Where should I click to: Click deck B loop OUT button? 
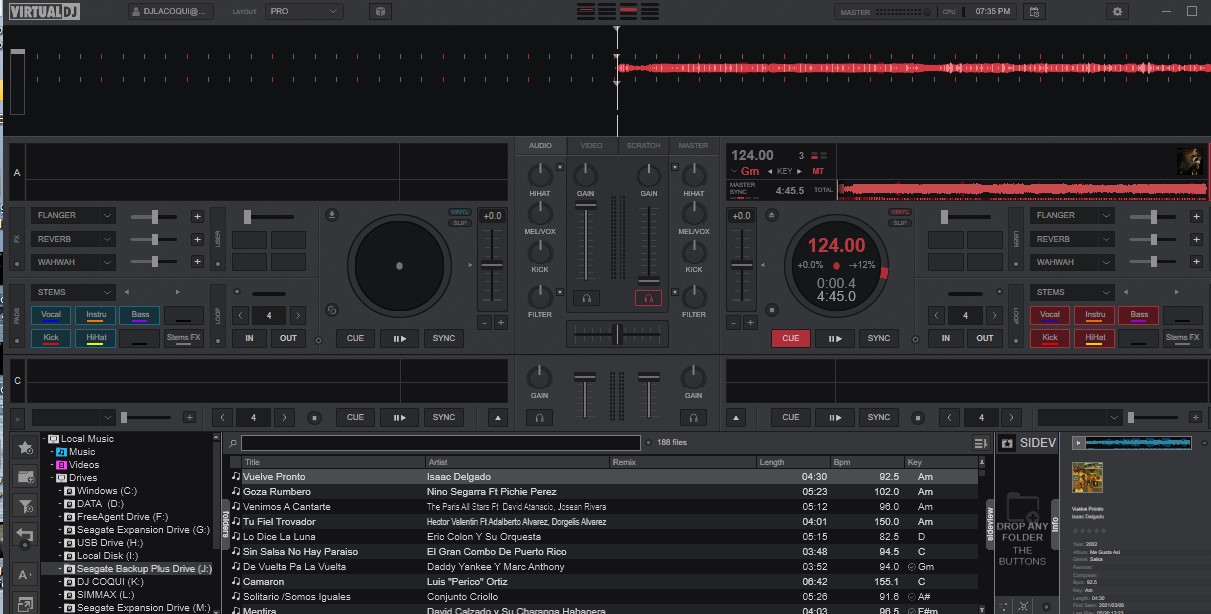pyautogui.click(x=984, y=338)
